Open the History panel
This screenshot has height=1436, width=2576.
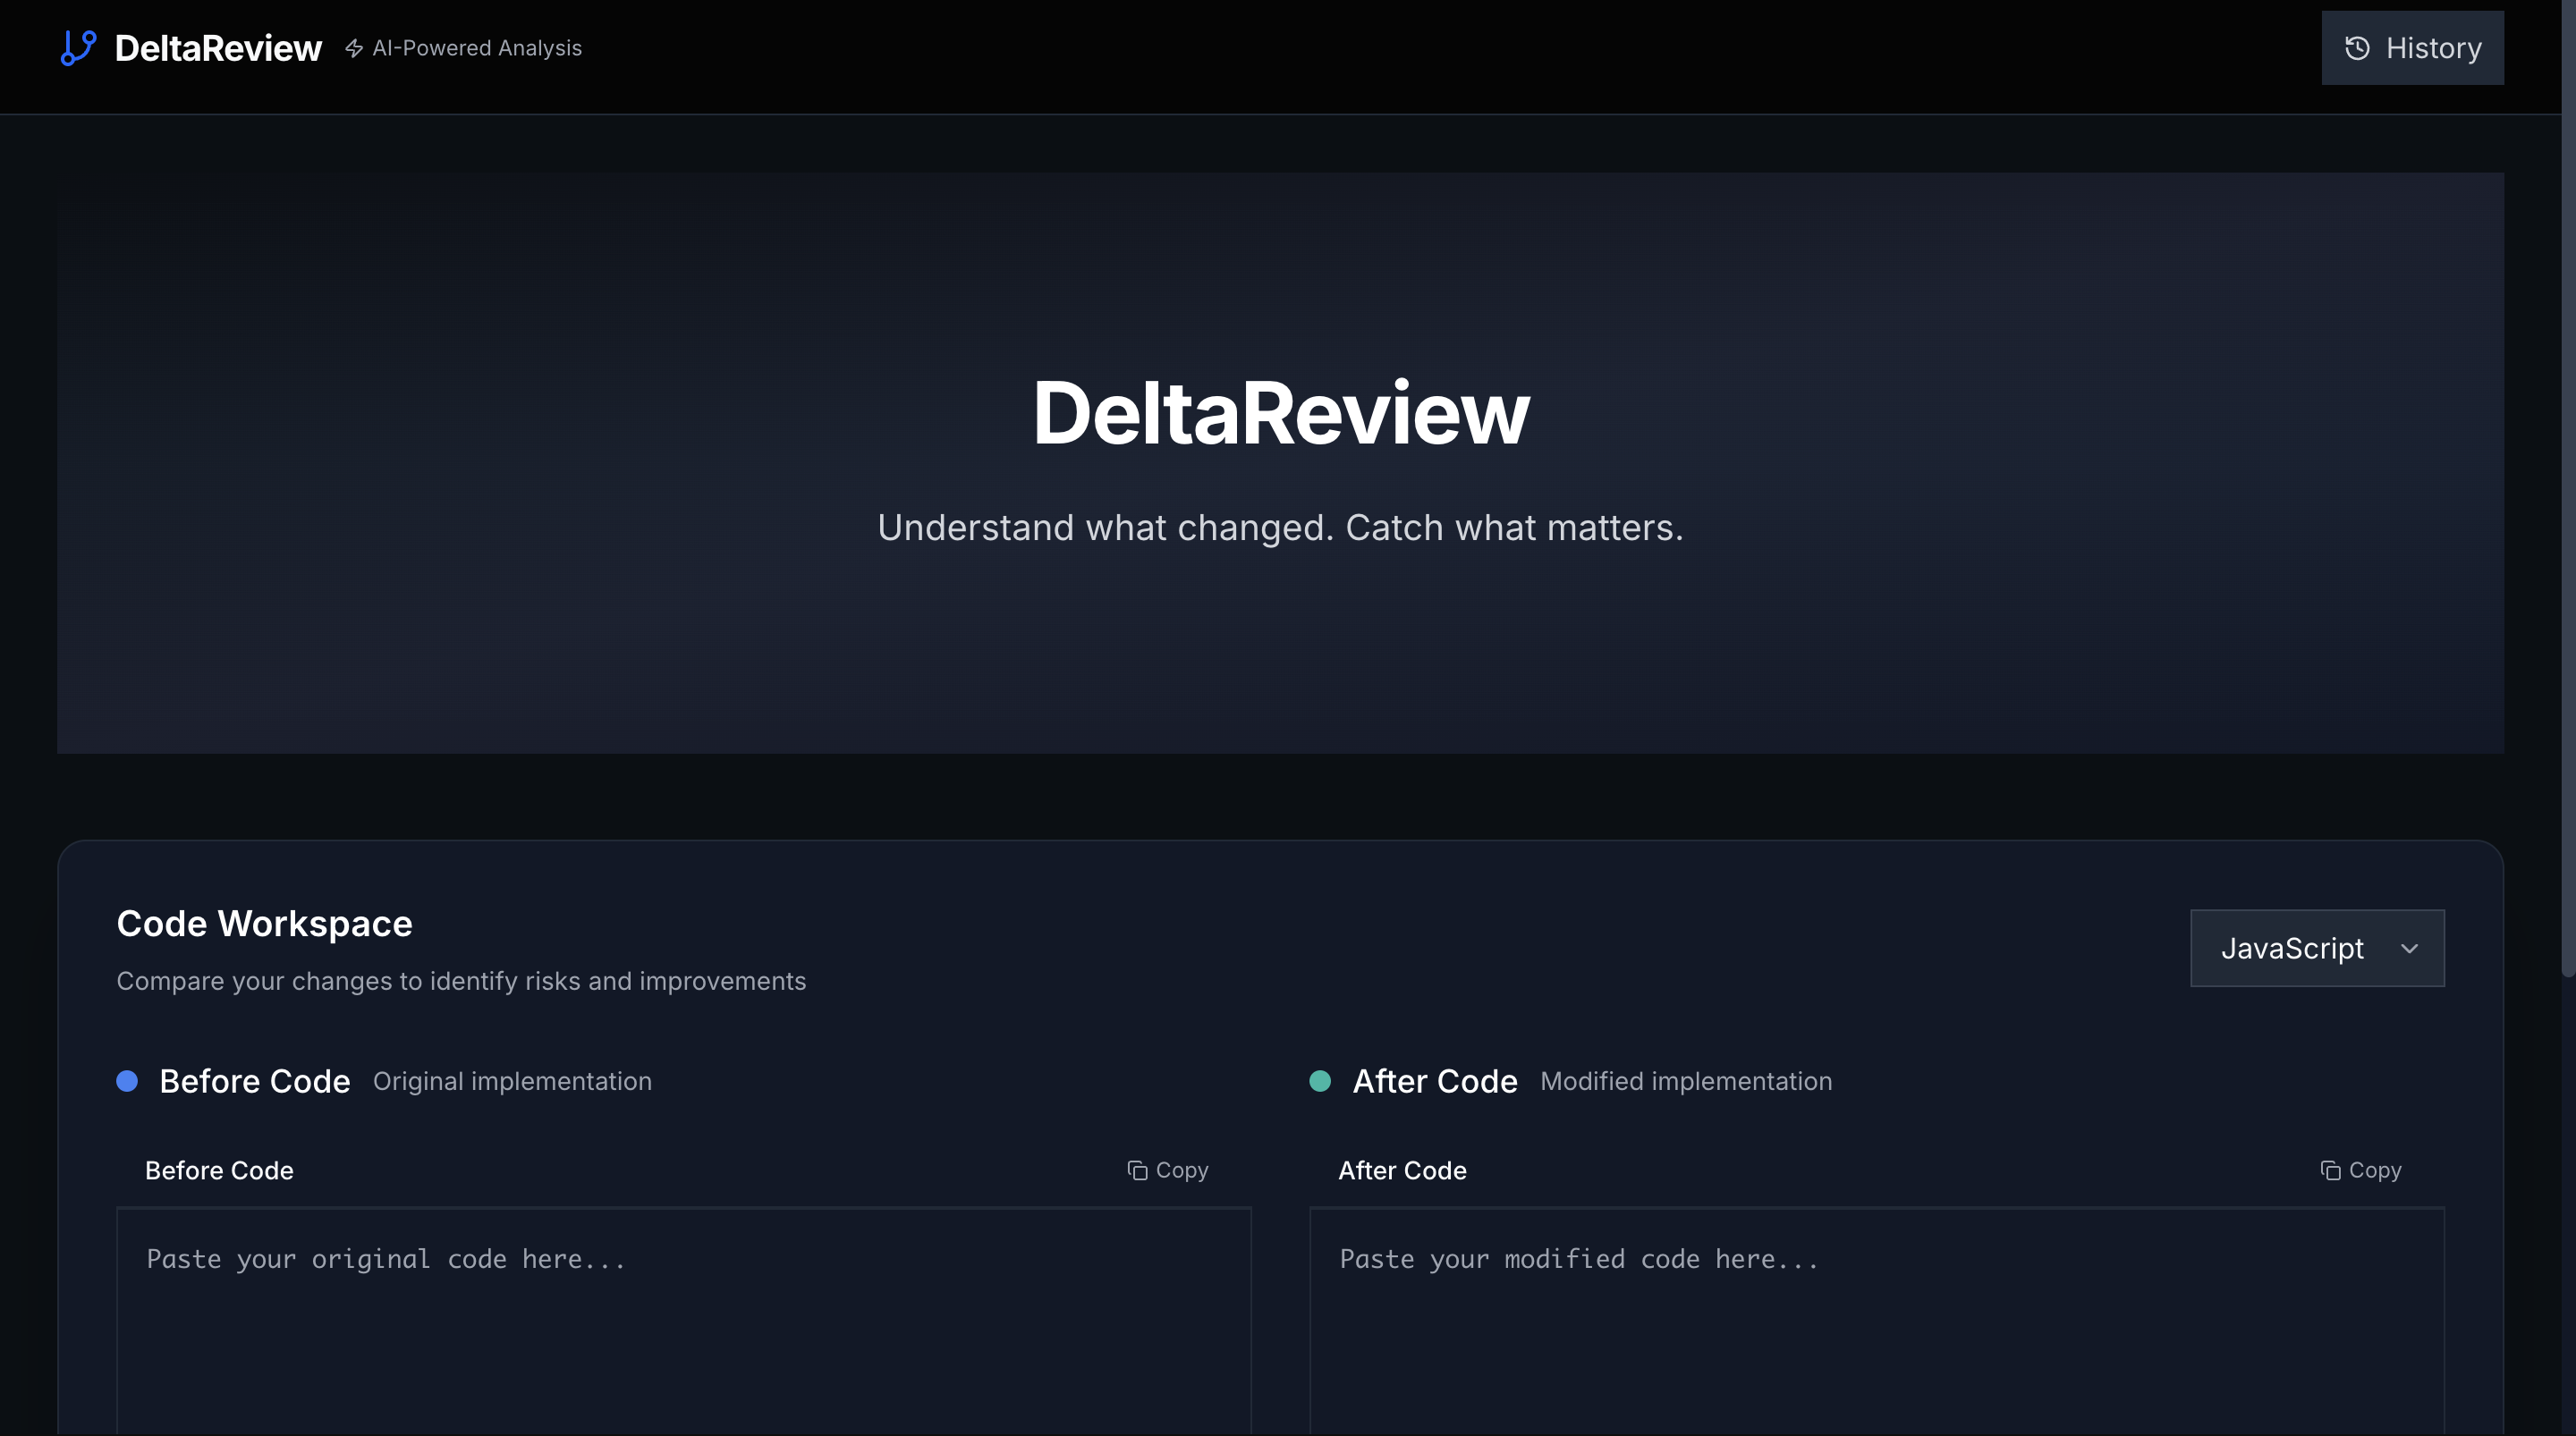[x=2412, y=48]
